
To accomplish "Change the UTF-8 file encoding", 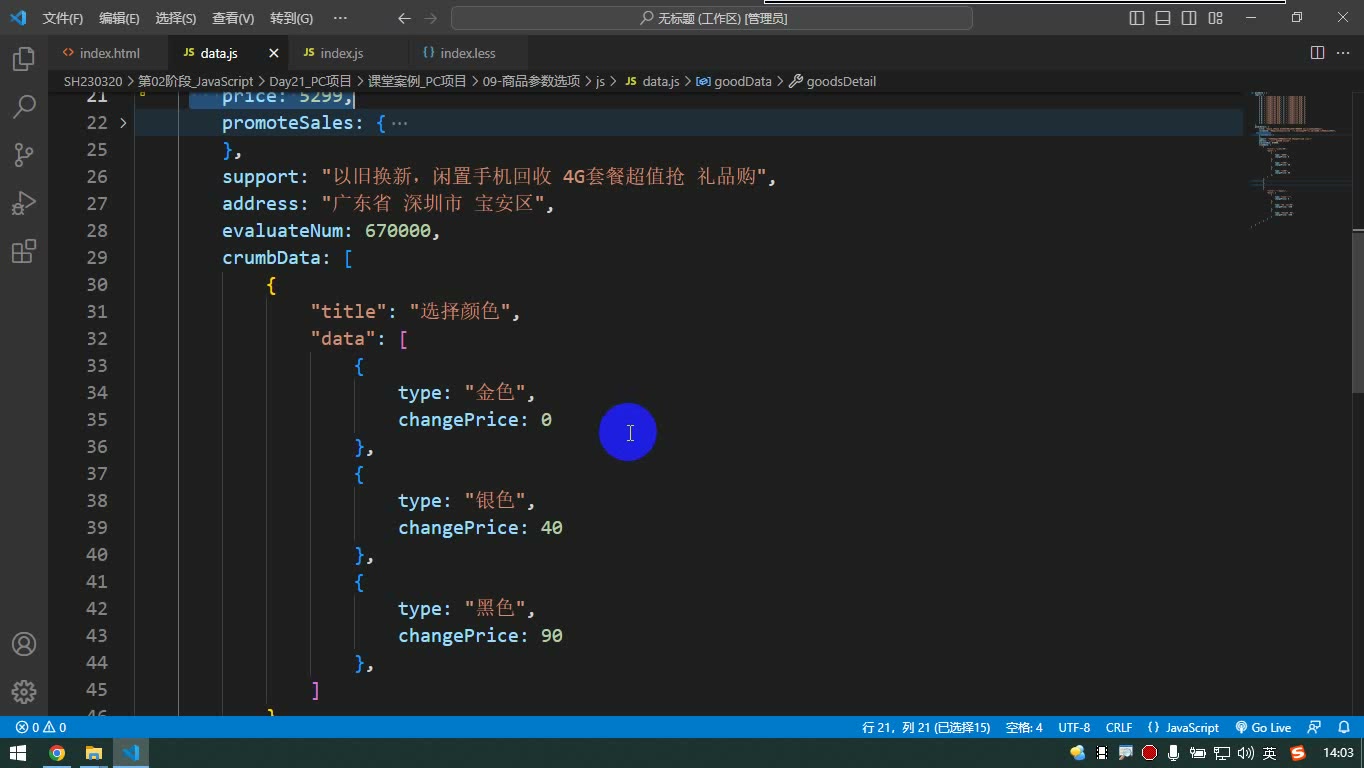I will [1074, 727].
